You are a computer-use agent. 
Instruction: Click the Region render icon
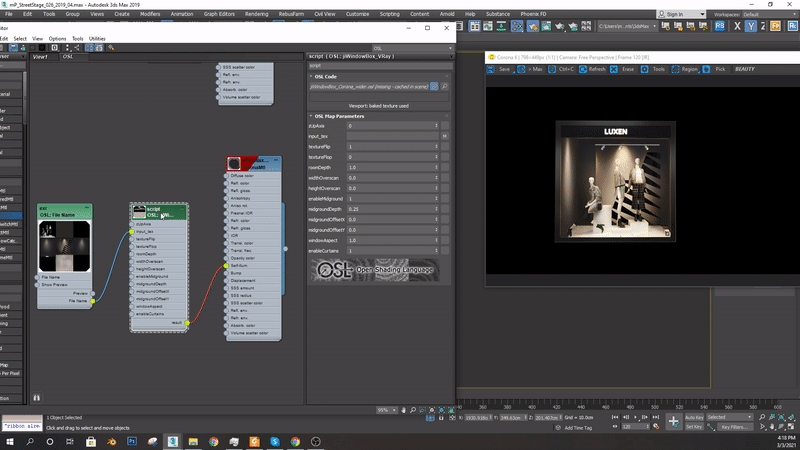click(677, 70)
